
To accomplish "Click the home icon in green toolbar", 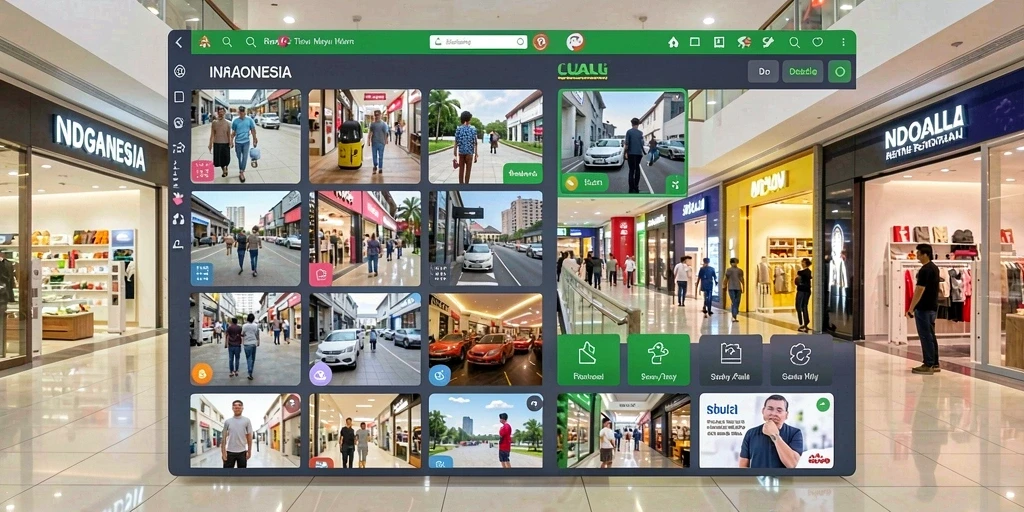I will tap(673, 42).
